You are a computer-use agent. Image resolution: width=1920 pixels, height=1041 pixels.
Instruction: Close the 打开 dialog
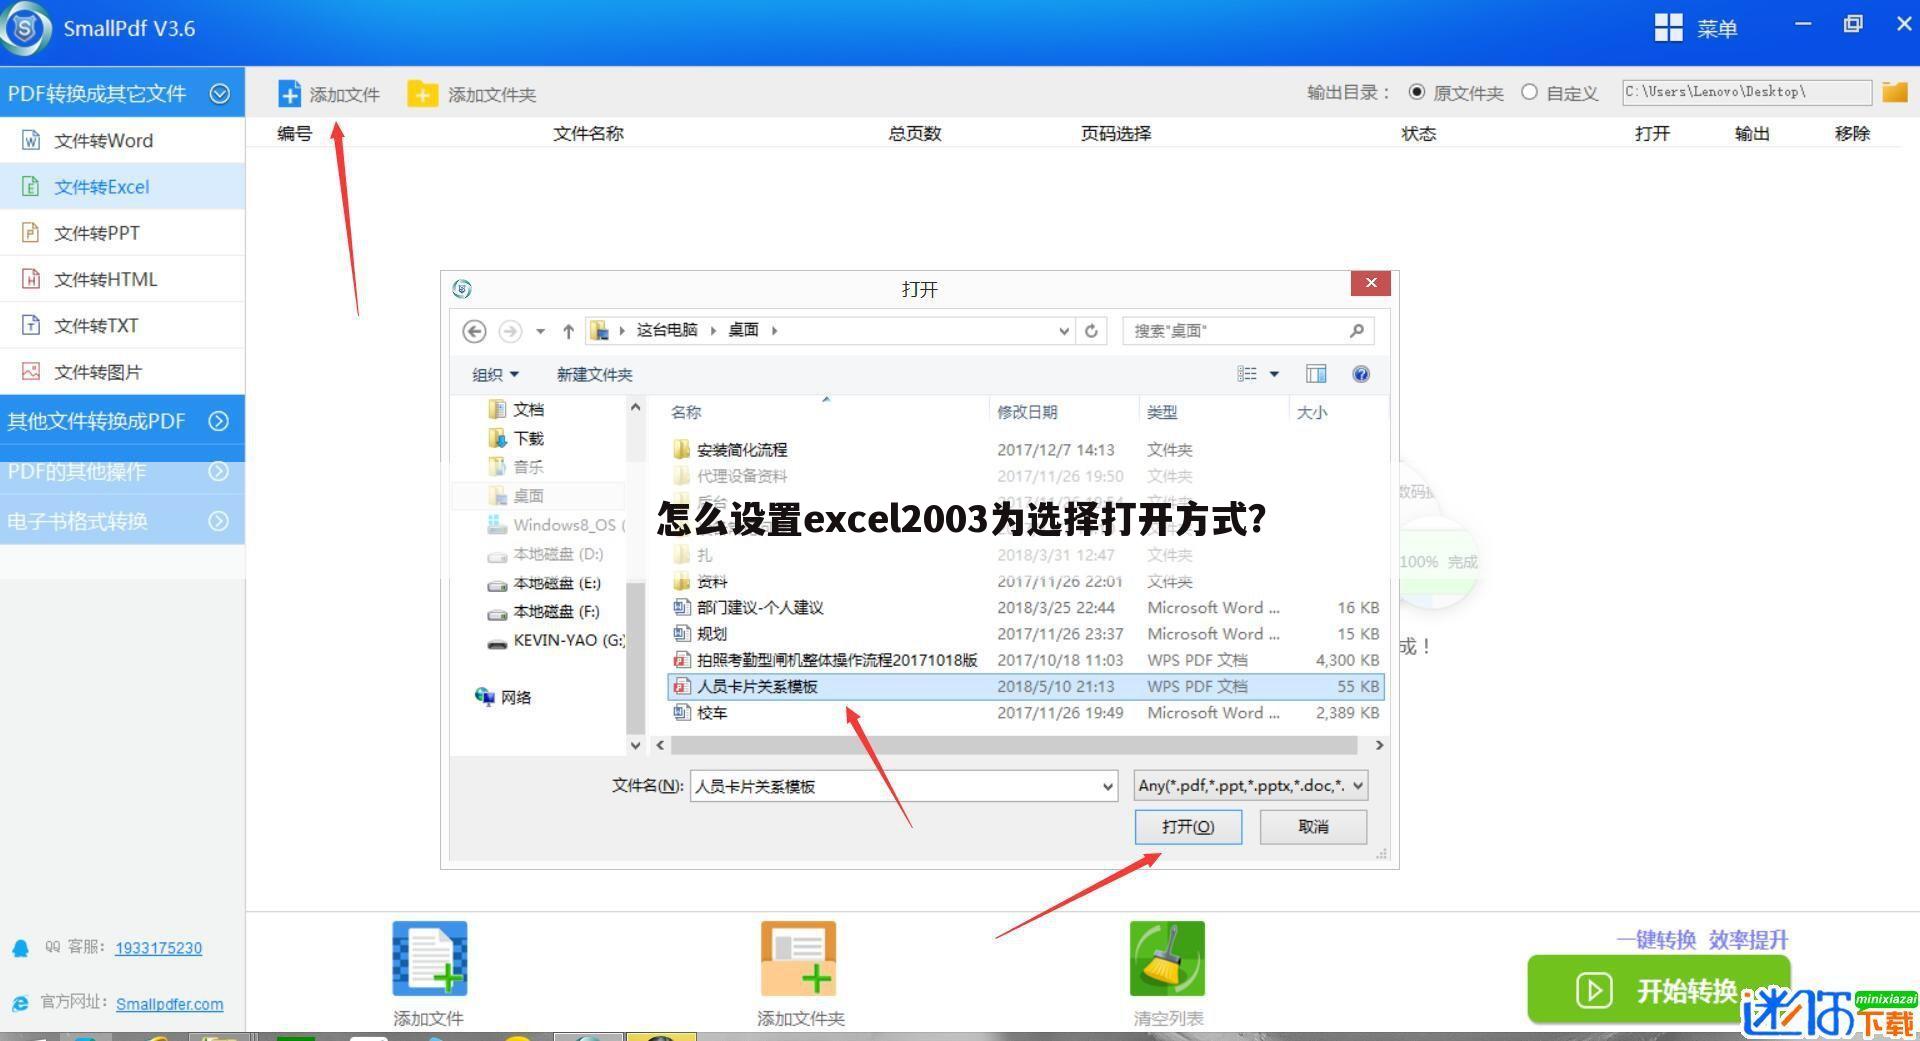[1371, 283]
